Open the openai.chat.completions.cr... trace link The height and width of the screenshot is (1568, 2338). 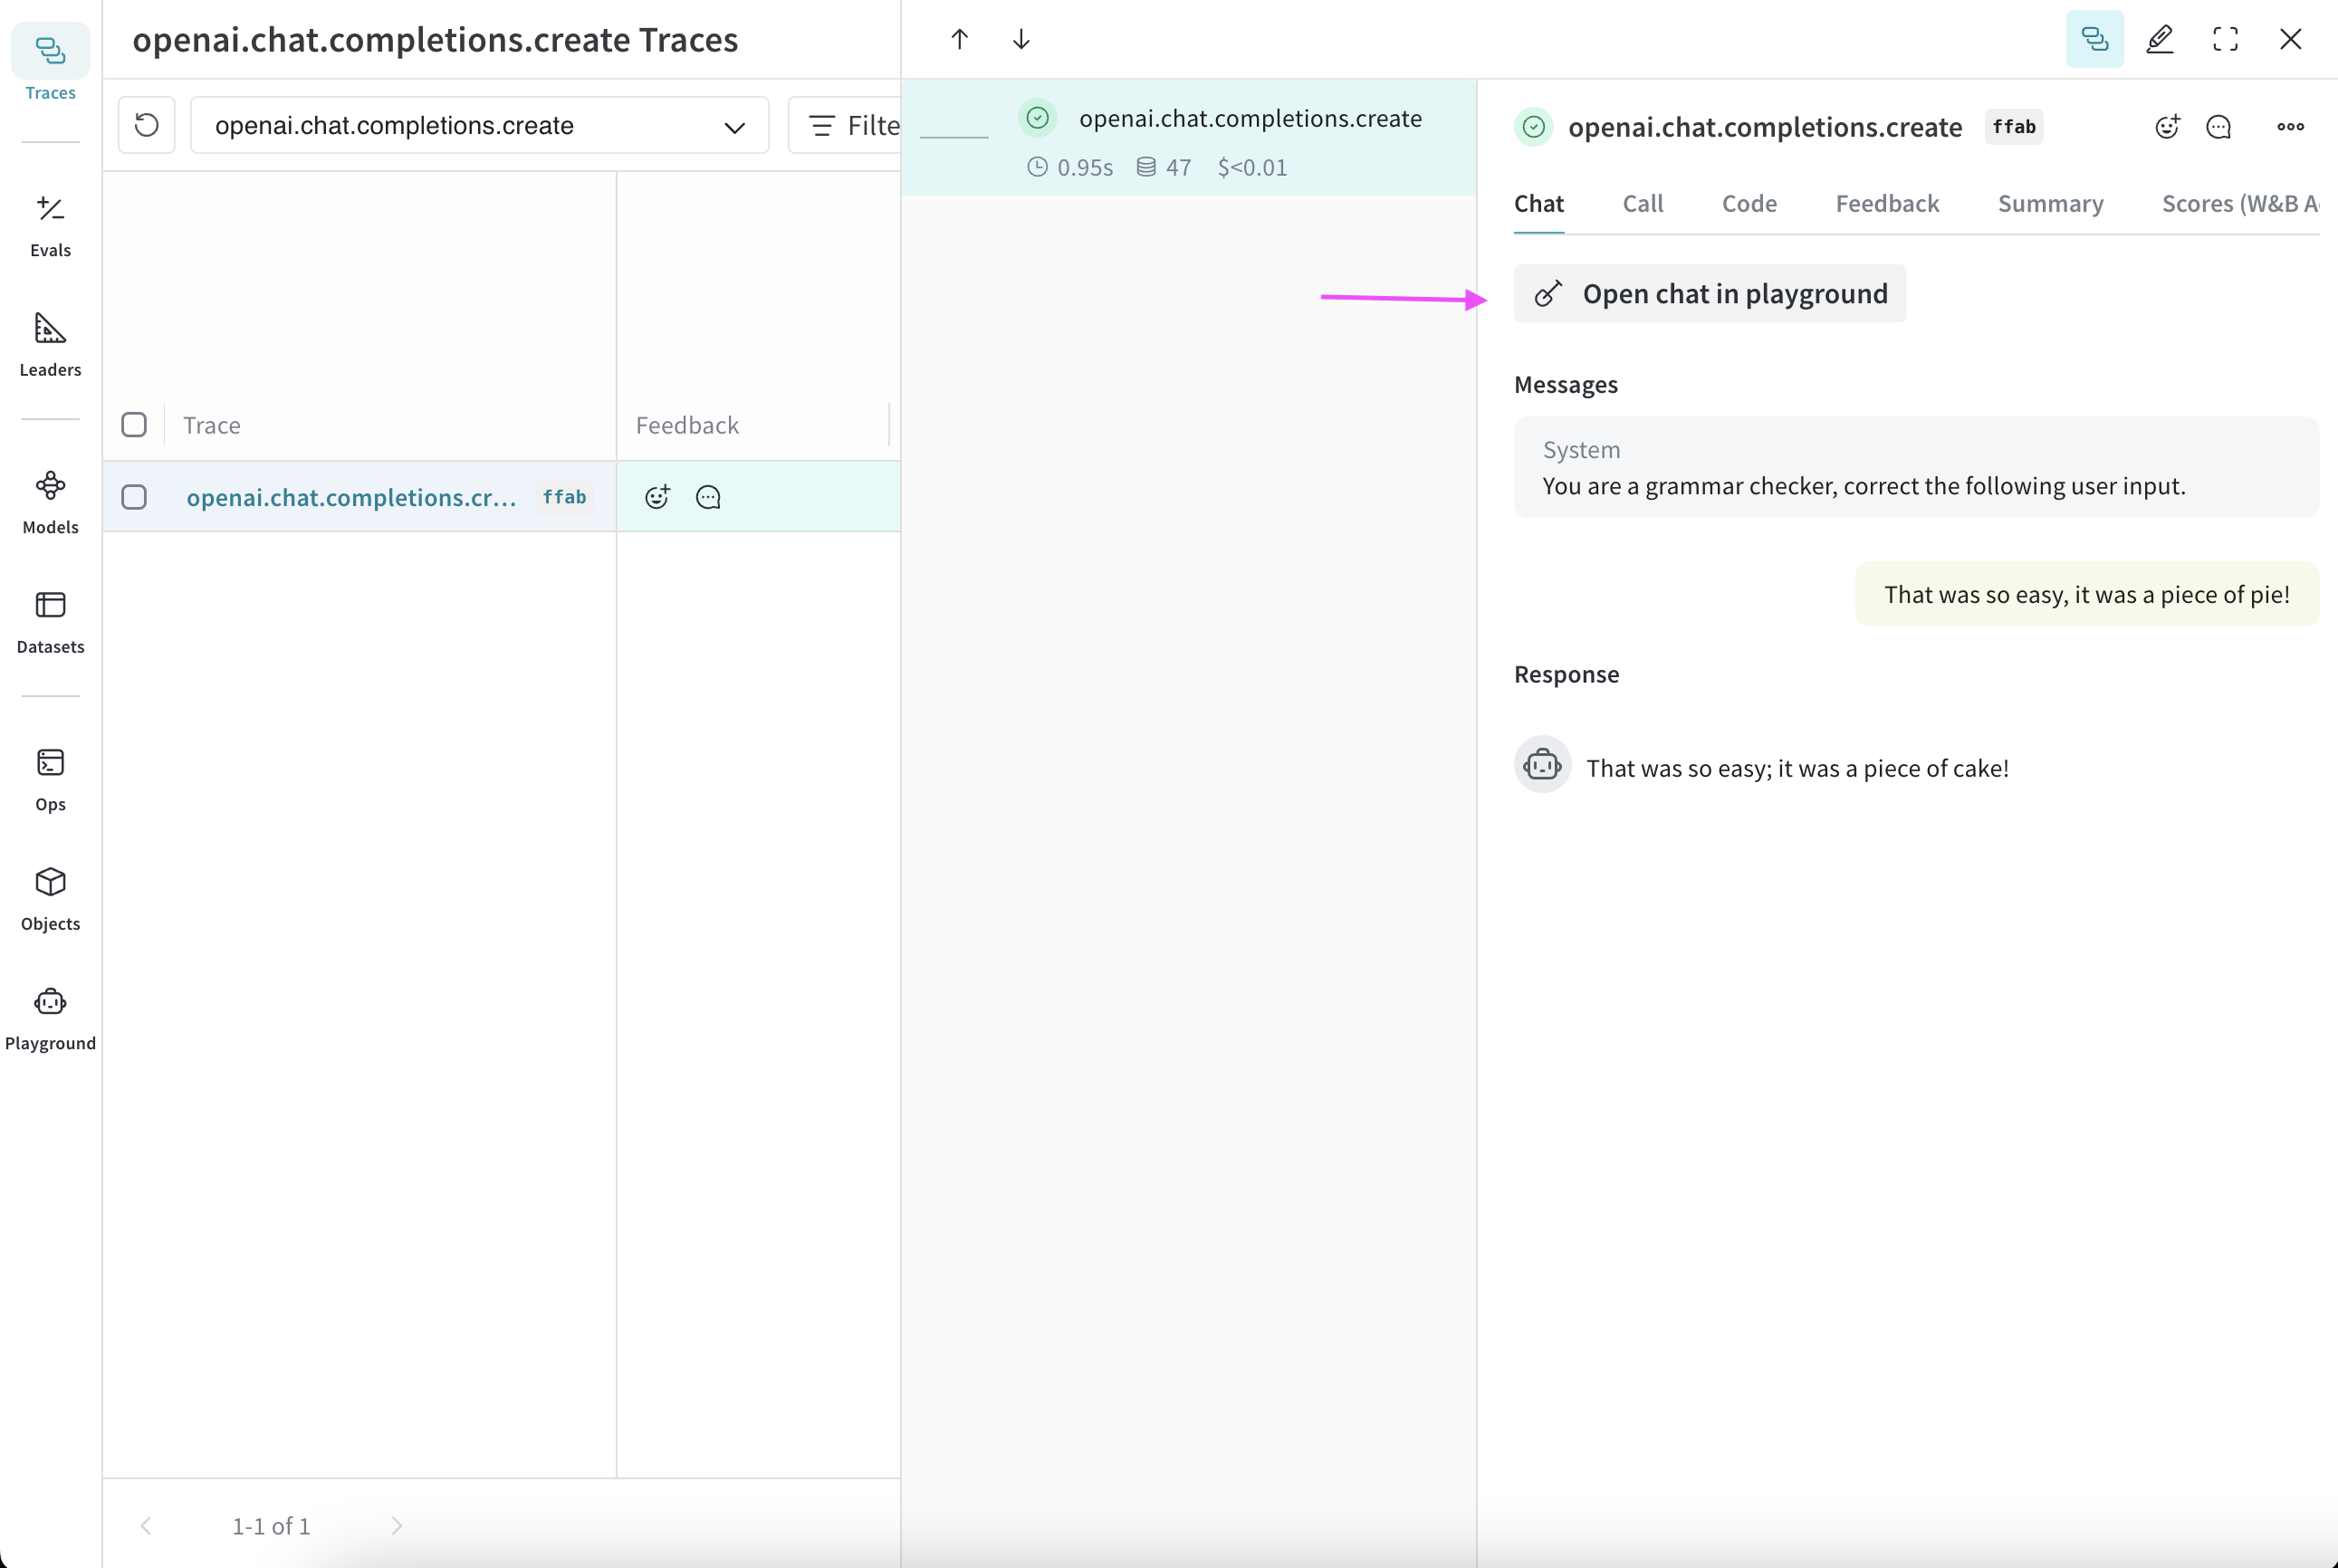coord(351,497)
